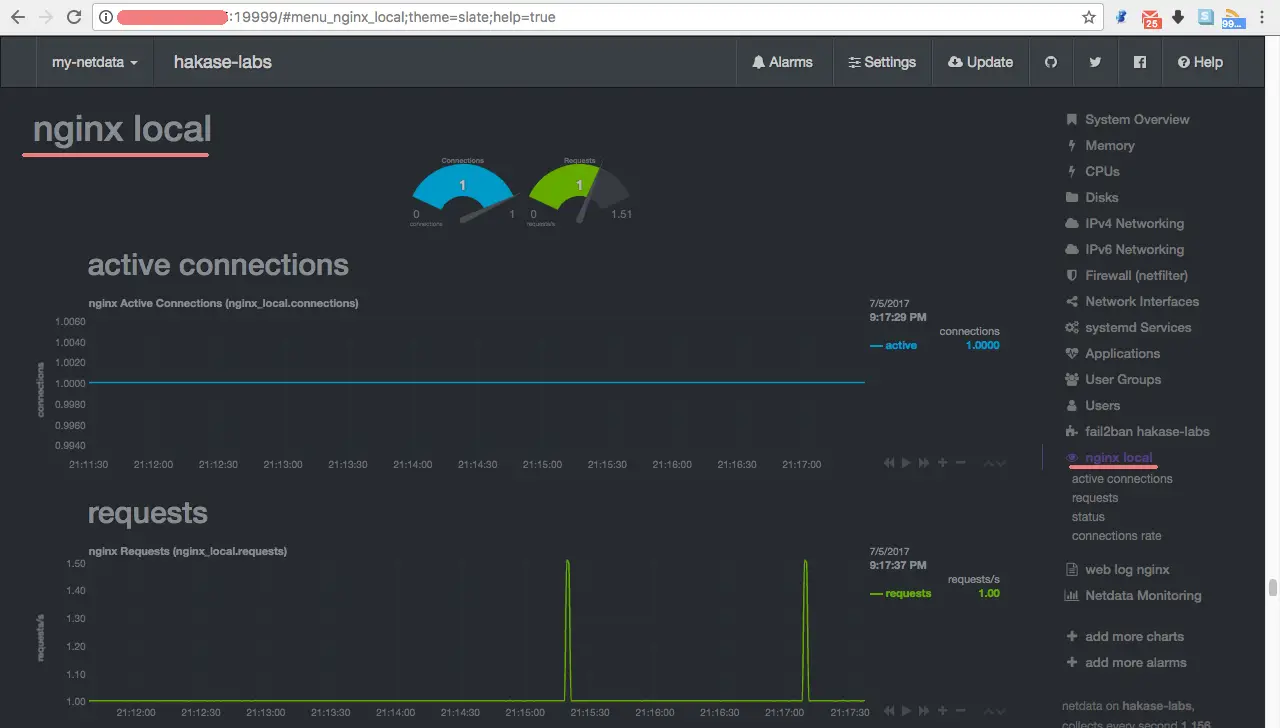Open the RSS feed extension icon
The width and height of the screenshot is (1280, 728).
point(1234,18)
